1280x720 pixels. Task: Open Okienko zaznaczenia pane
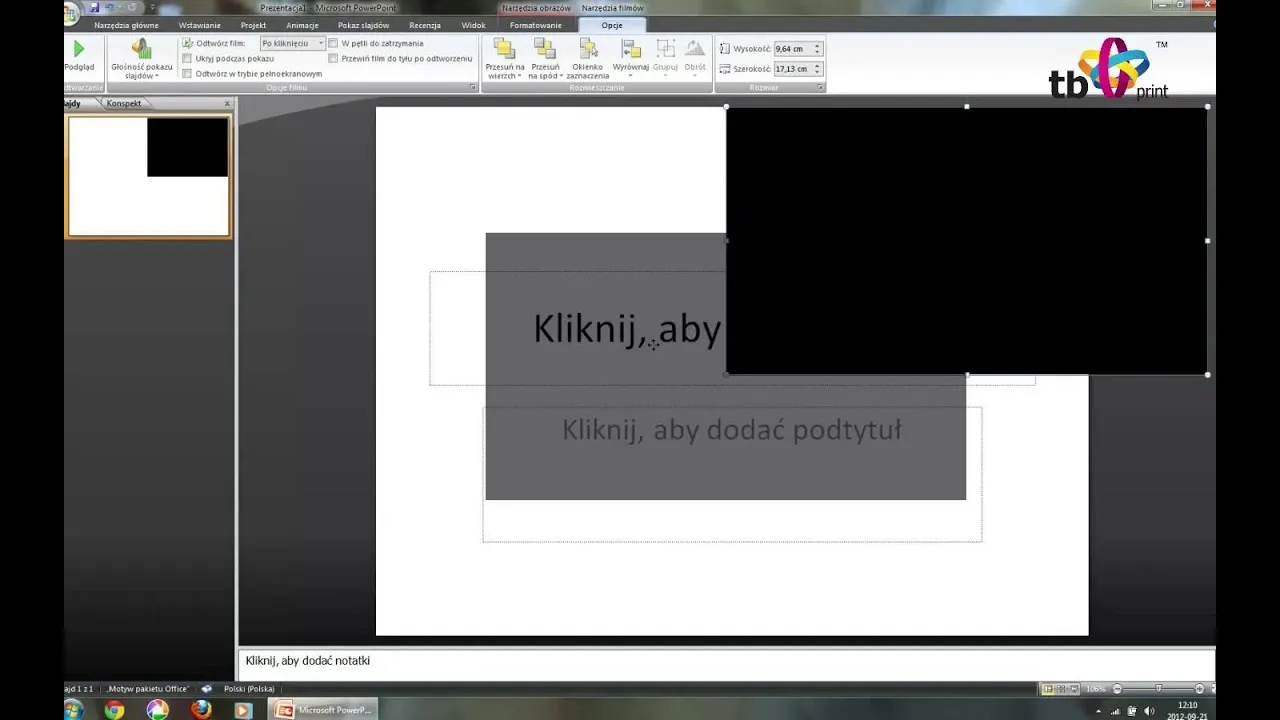coord(588,59)
